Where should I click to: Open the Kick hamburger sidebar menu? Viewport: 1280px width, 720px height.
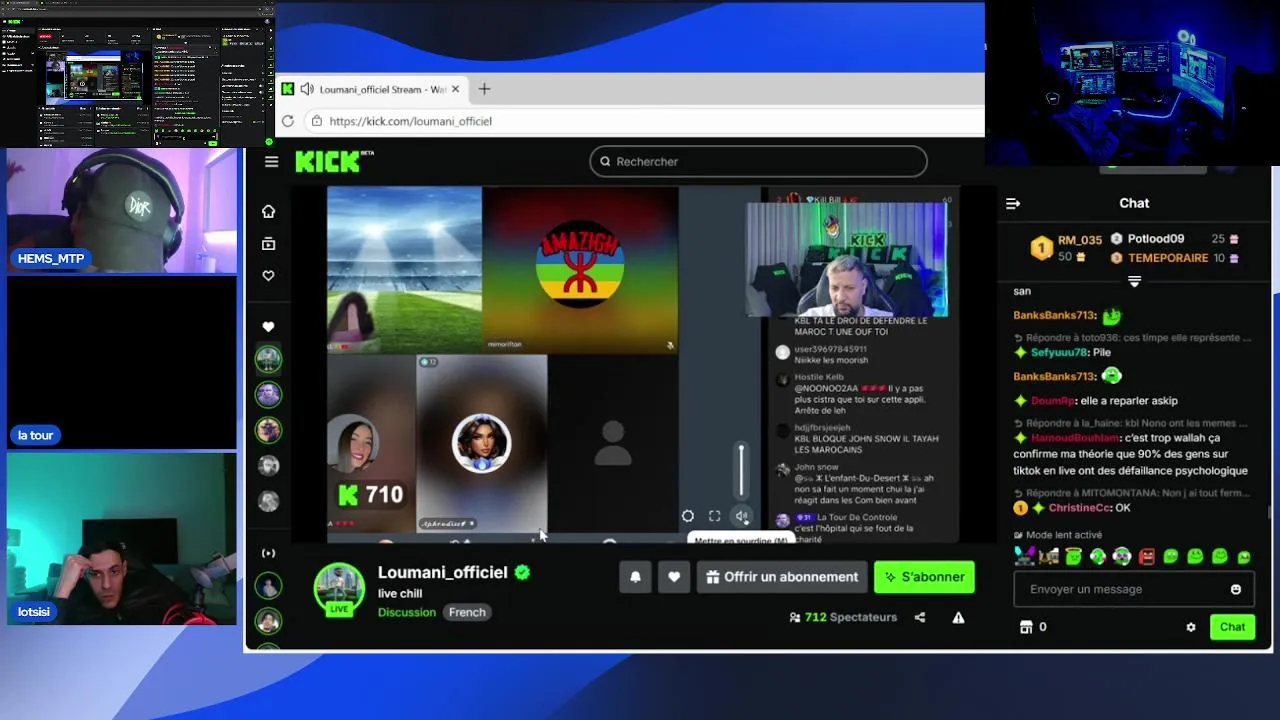pyautogui.click(x=271, y=162)
